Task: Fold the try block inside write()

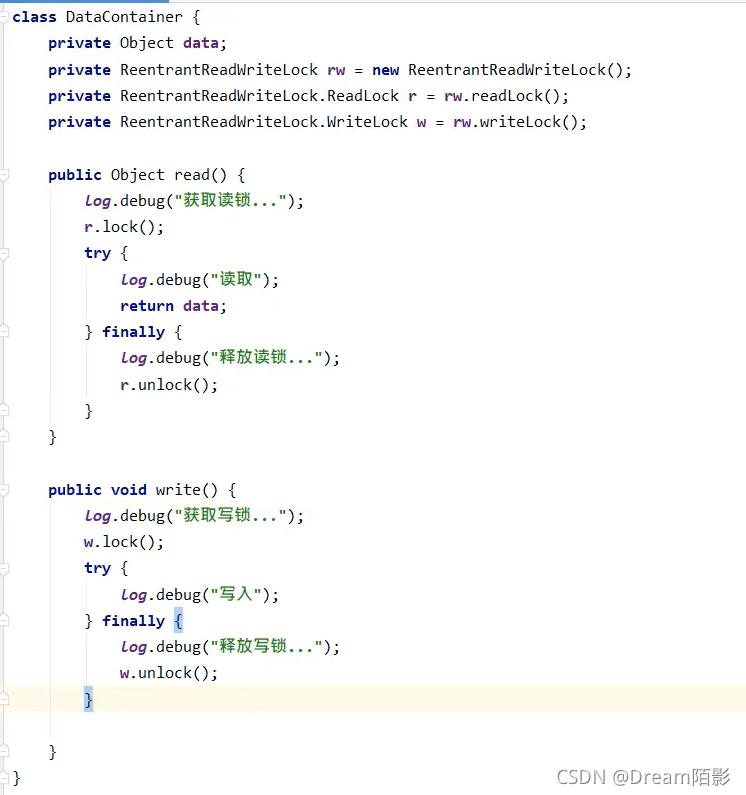Action: [4, 569]
